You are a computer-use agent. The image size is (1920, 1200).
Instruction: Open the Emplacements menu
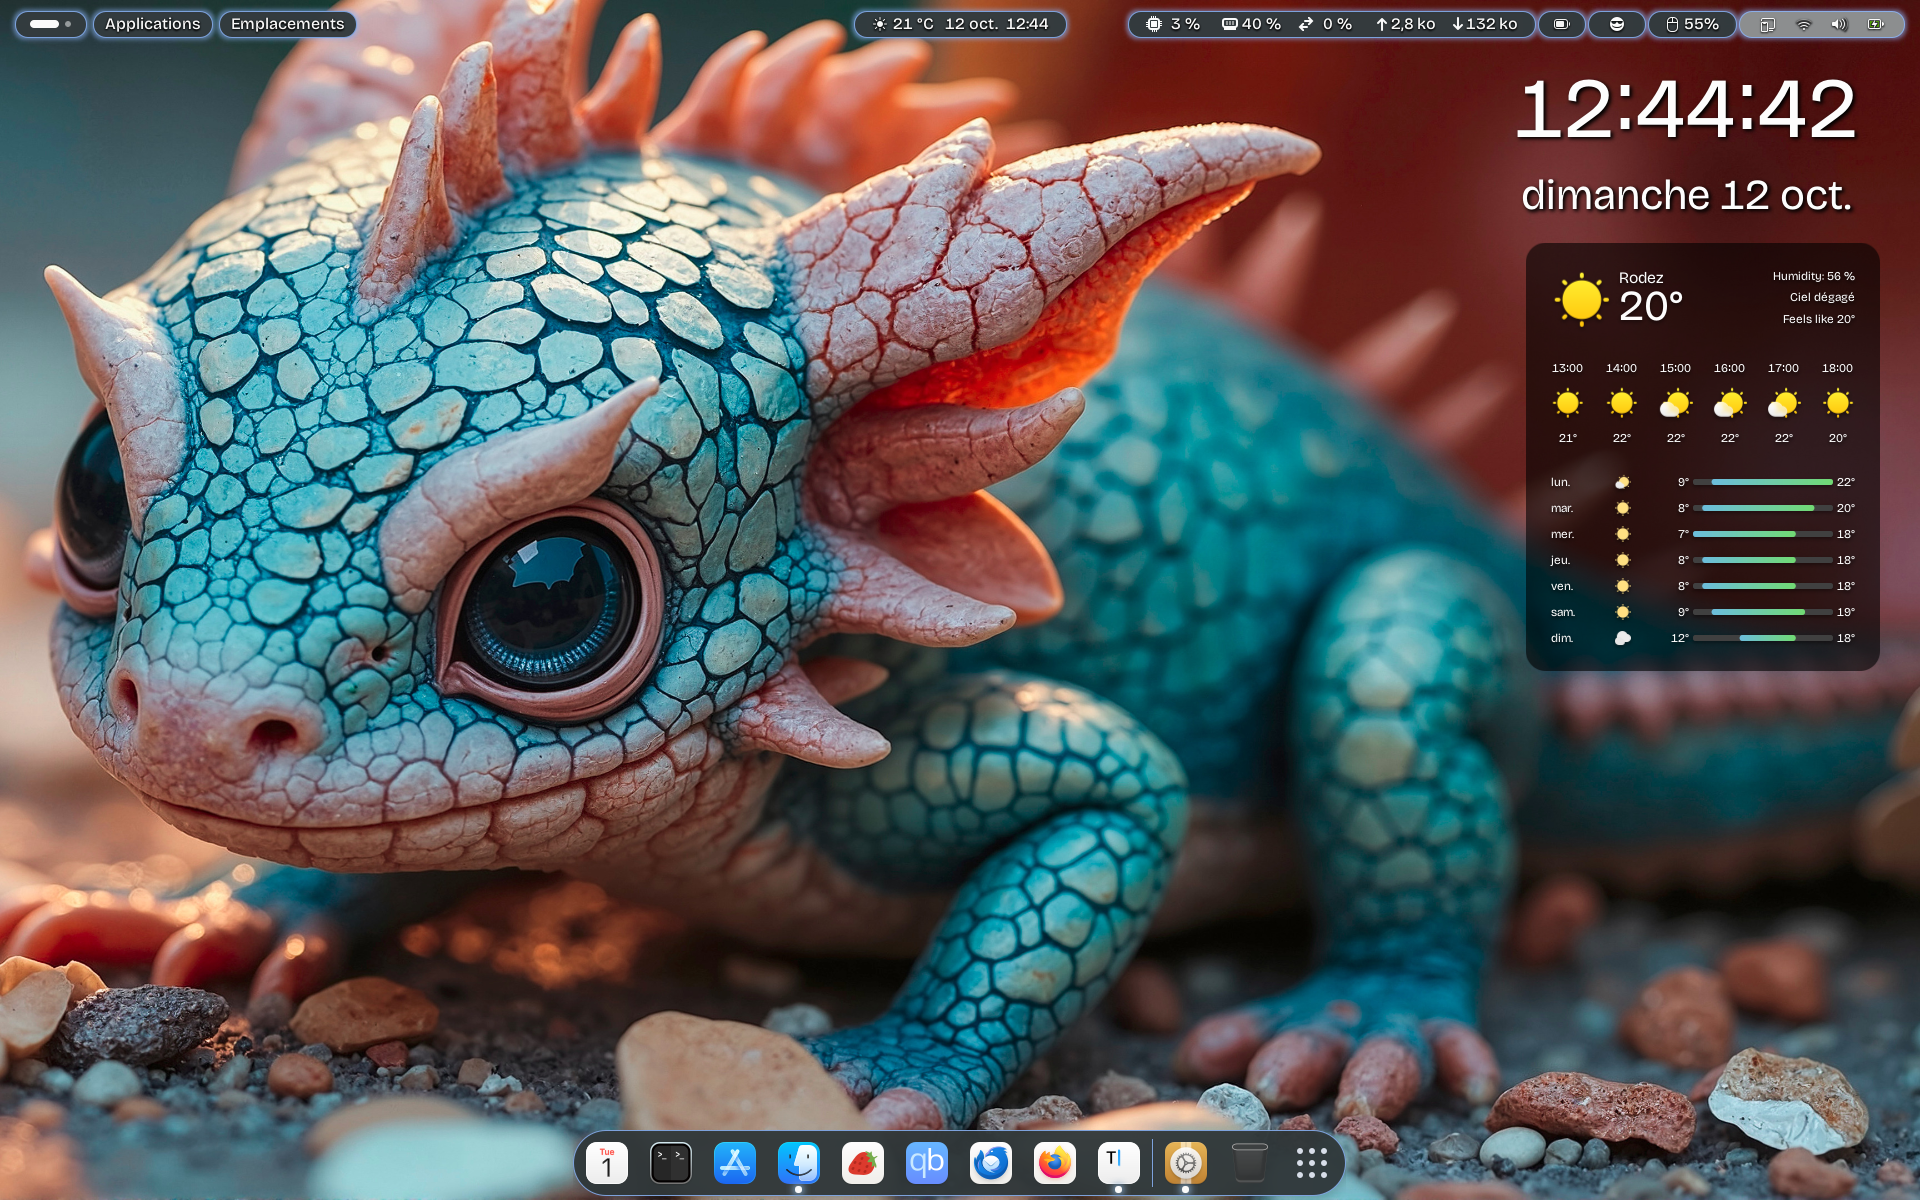click(287, 24)
